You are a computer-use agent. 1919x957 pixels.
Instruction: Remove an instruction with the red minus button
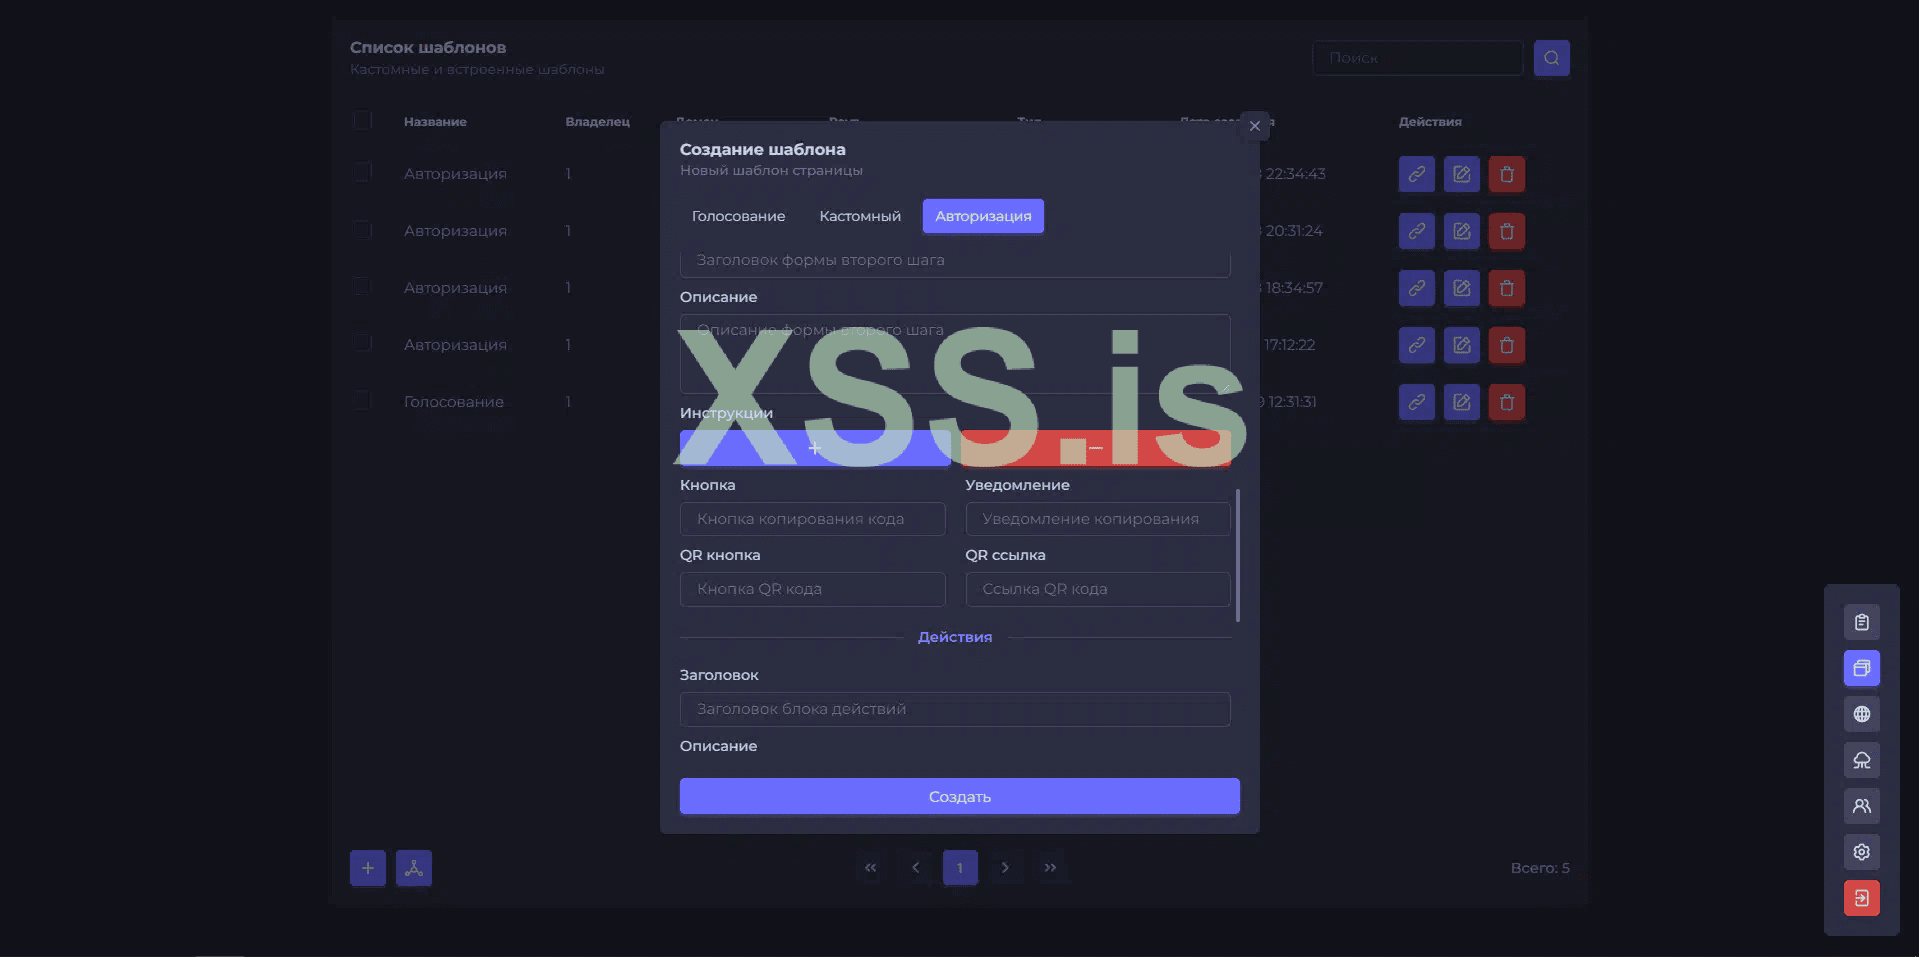click(x=1096, y=448)
